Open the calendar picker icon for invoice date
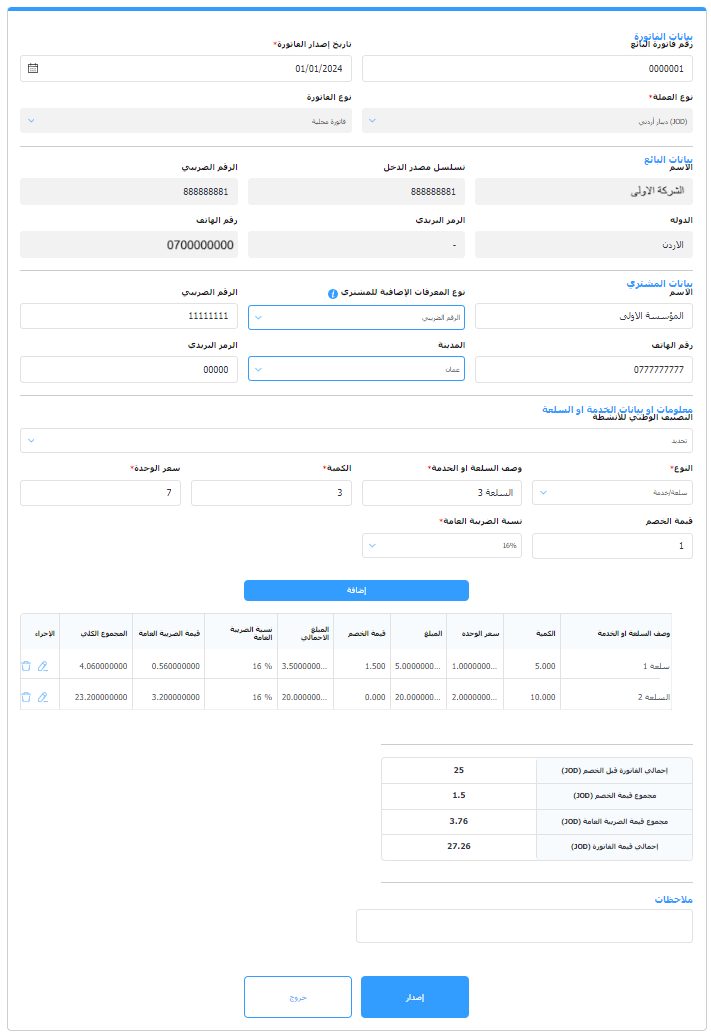Viewport: 711px width, 1035px height. [33, 68]
